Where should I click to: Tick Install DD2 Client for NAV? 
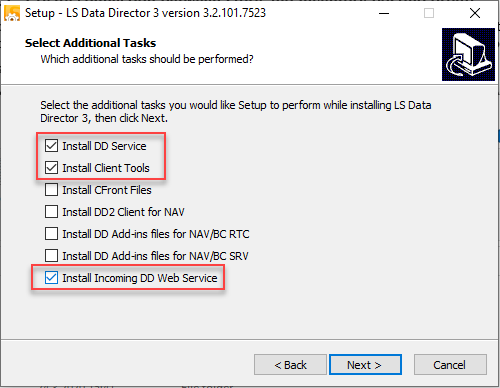point(51,212)
